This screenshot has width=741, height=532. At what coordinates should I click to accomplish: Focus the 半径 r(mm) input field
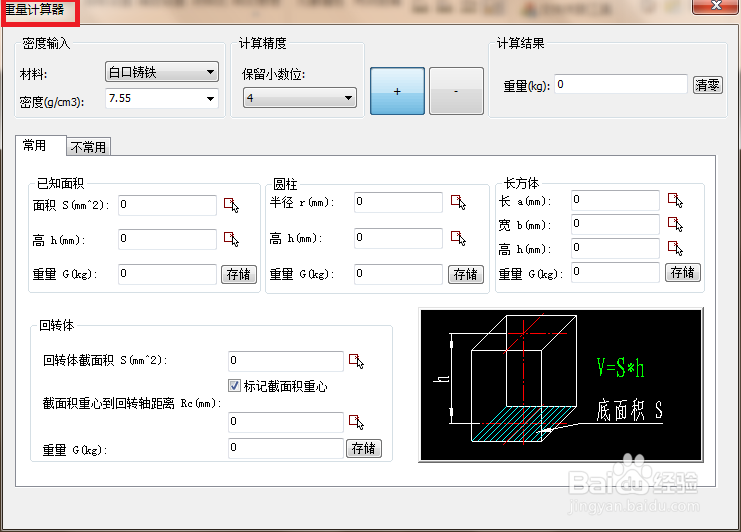[398, 202]
